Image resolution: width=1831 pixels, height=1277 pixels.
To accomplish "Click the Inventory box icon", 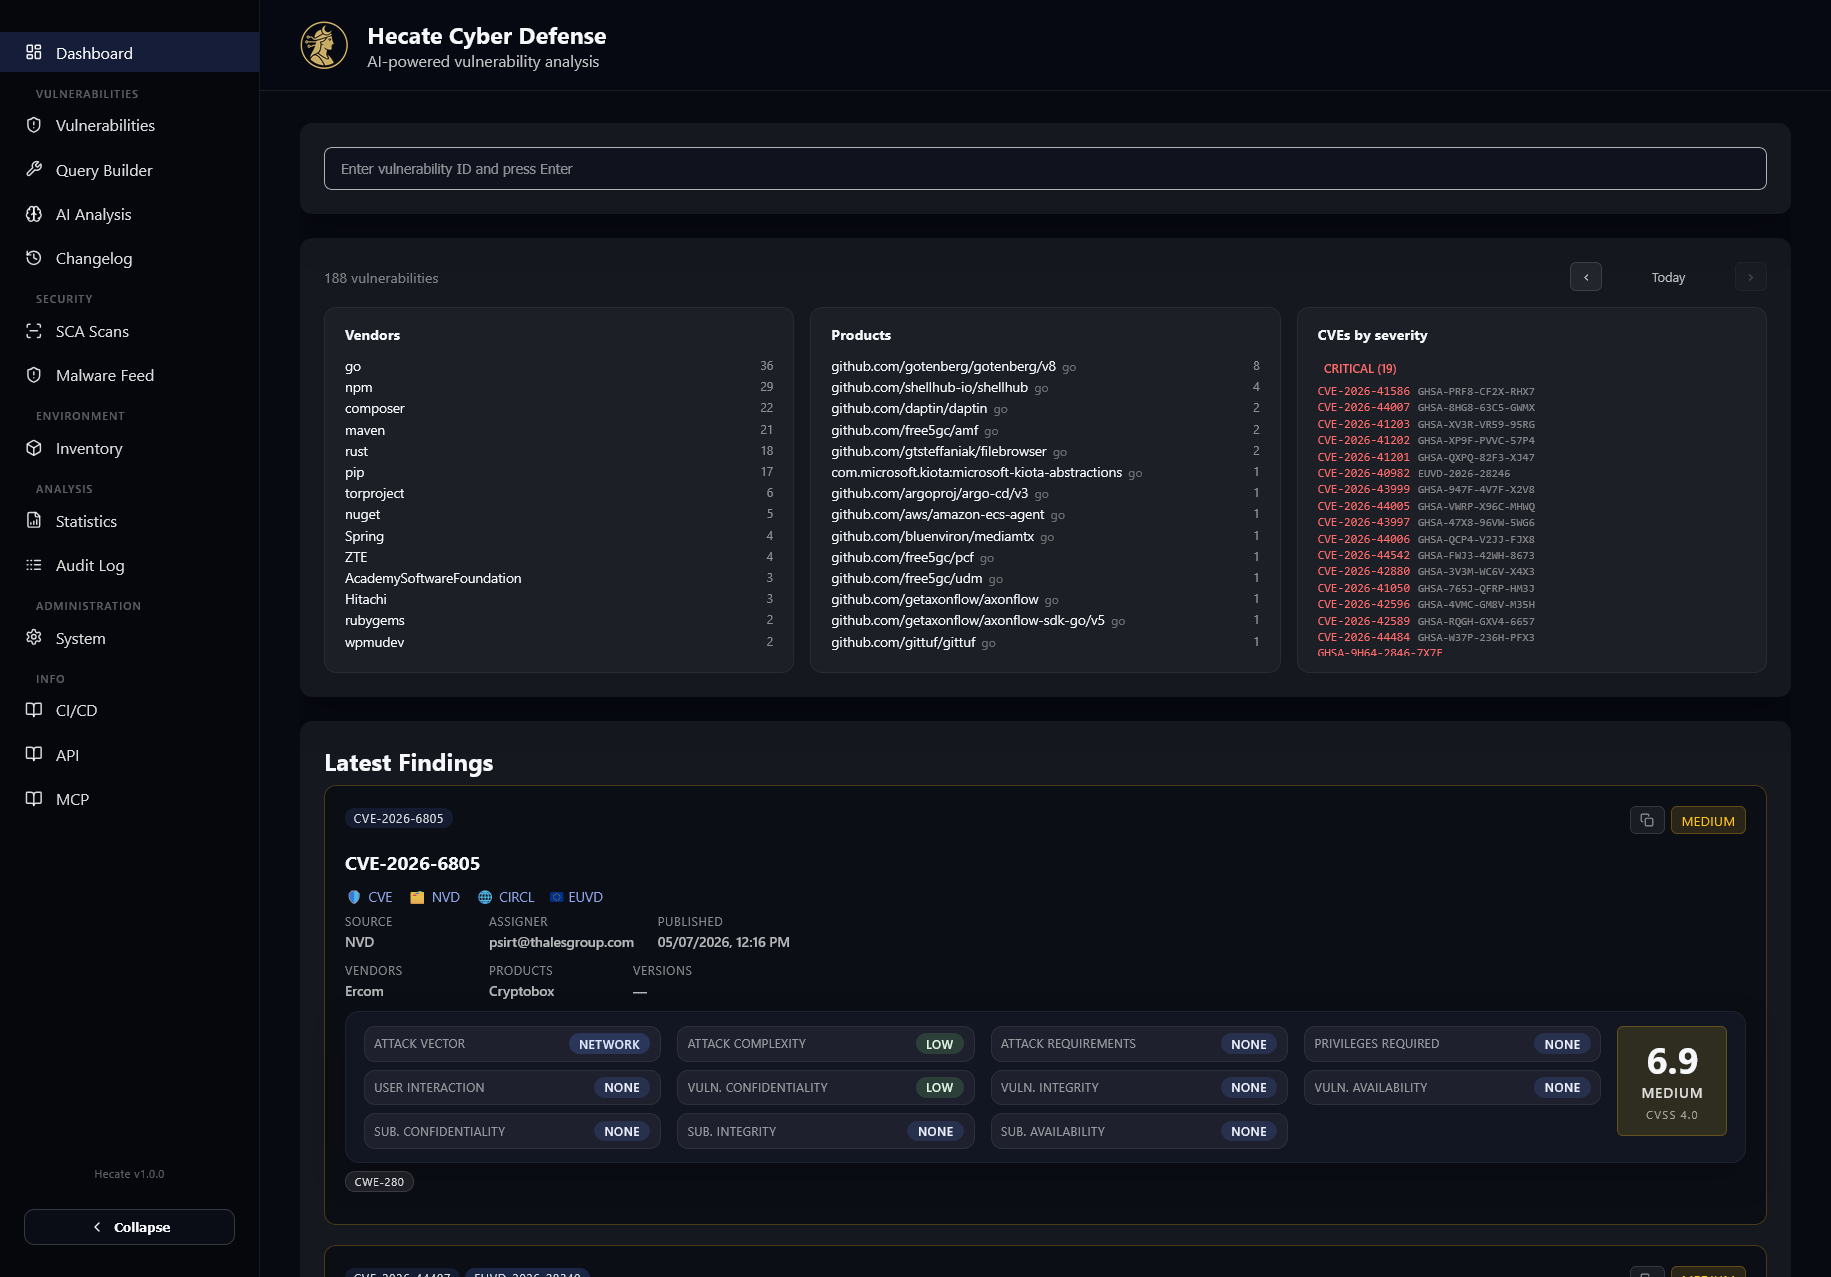I will (34, 448).
